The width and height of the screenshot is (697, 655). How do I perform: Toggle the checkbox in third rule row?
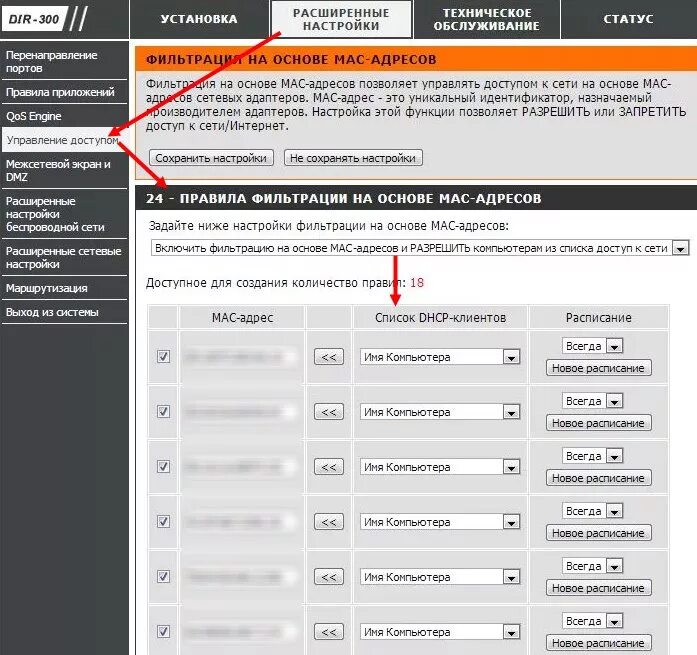[163, 467]
